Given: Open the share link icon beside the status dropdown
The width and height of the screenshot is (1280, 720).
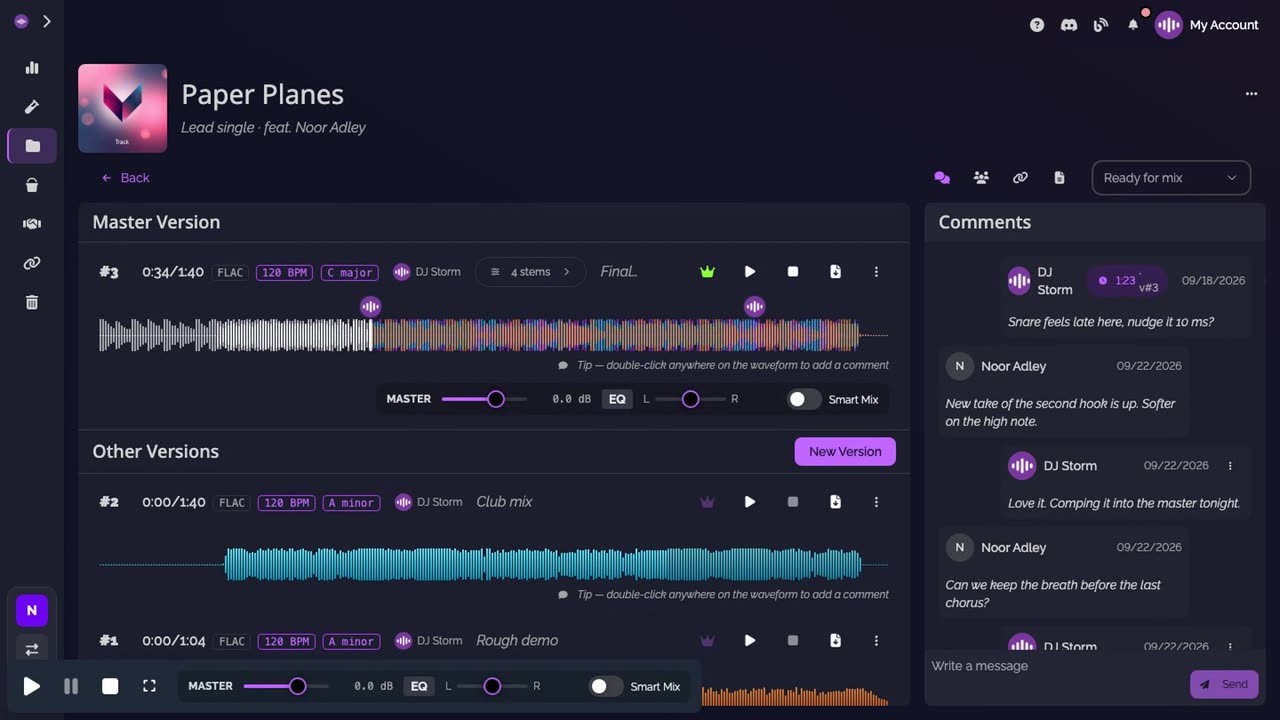Looking at the screenshot, I should point(1020,178).
